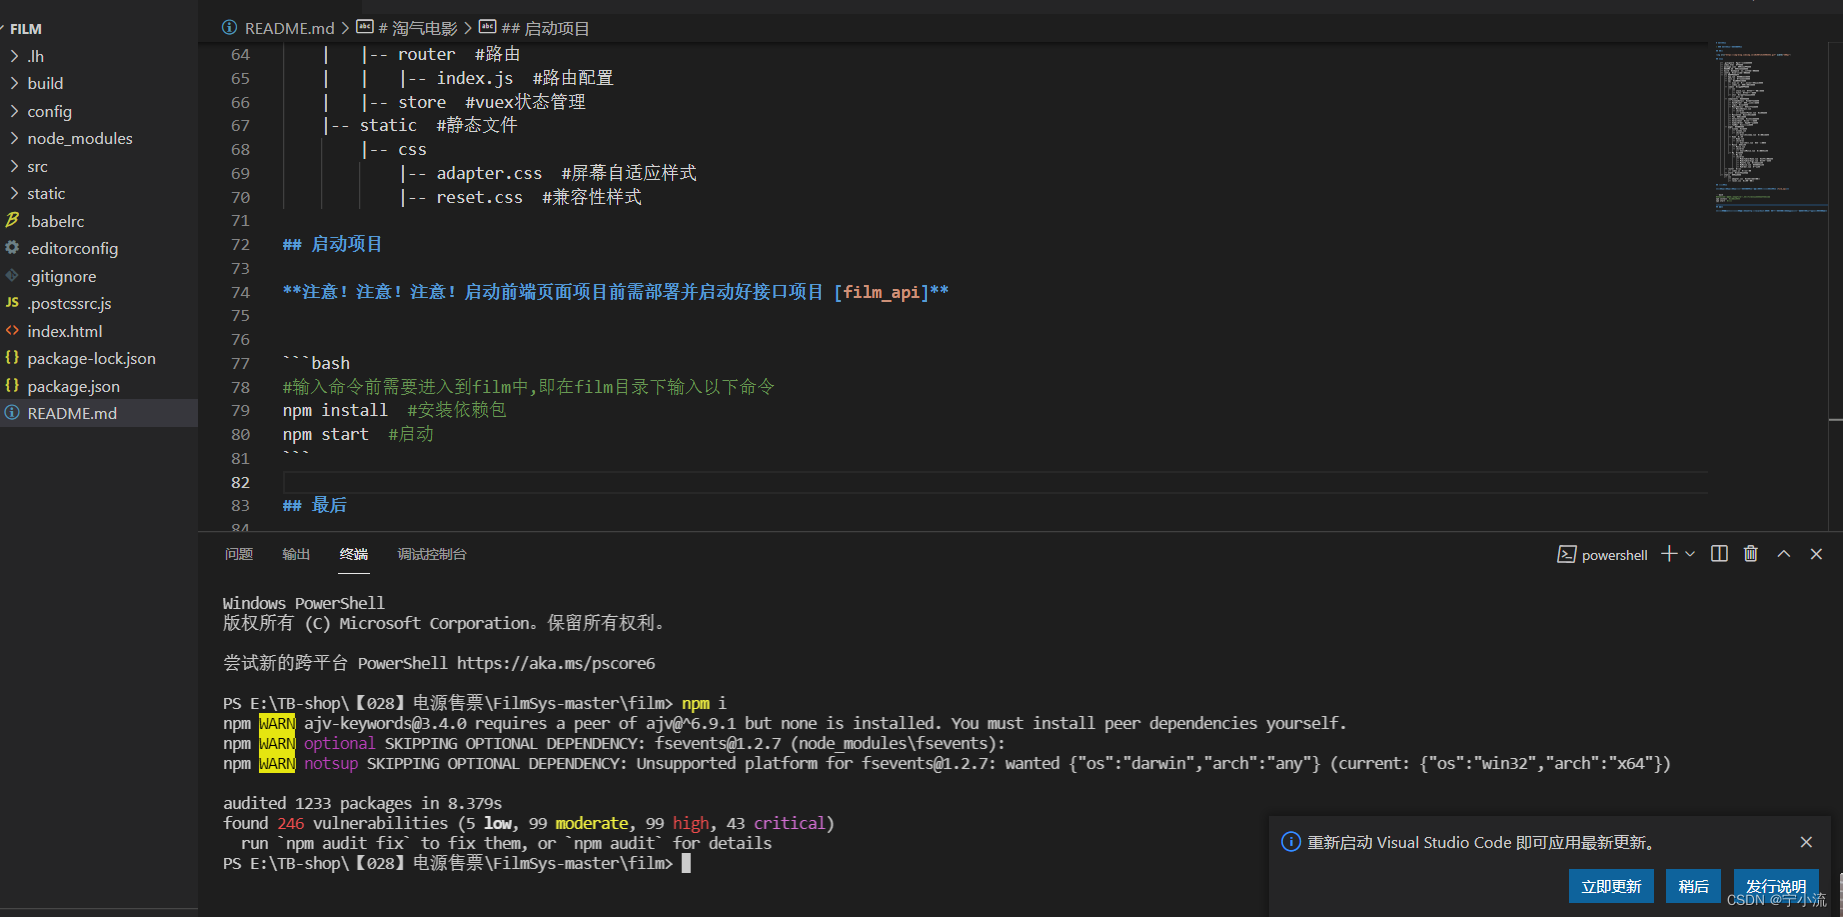
Task: Click the JS icon beside .postcssrc.js
Action: (x=12, y=302)
